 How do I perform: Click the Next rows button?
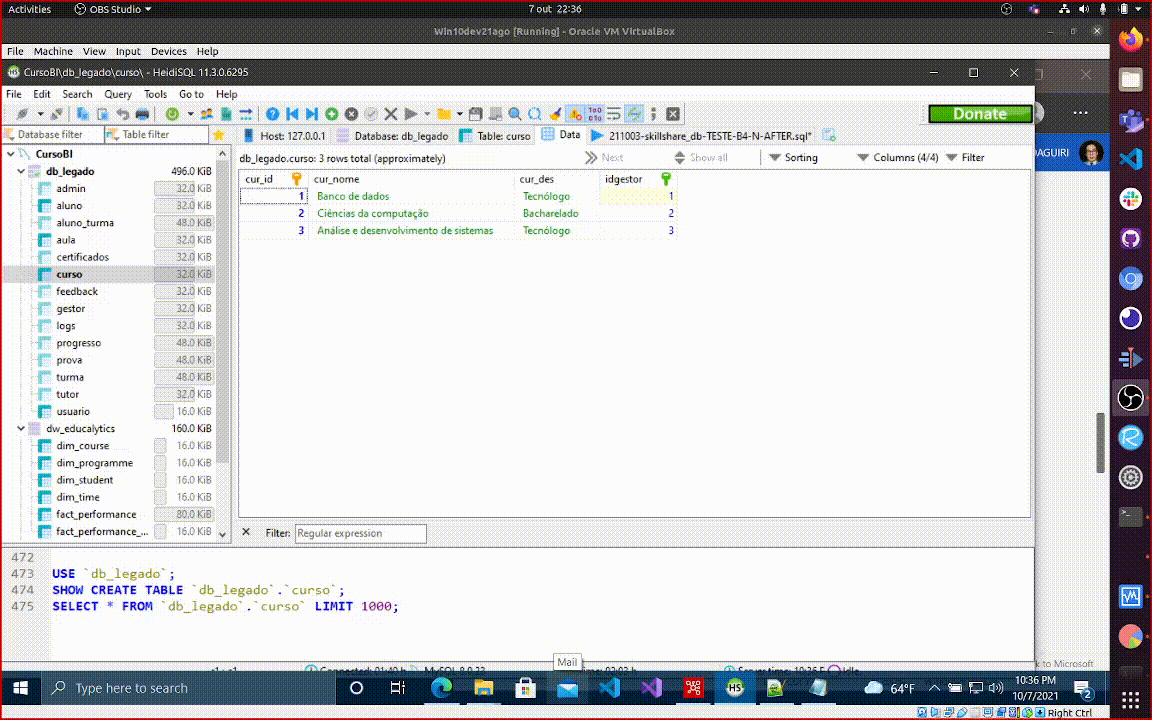(604, 157)
